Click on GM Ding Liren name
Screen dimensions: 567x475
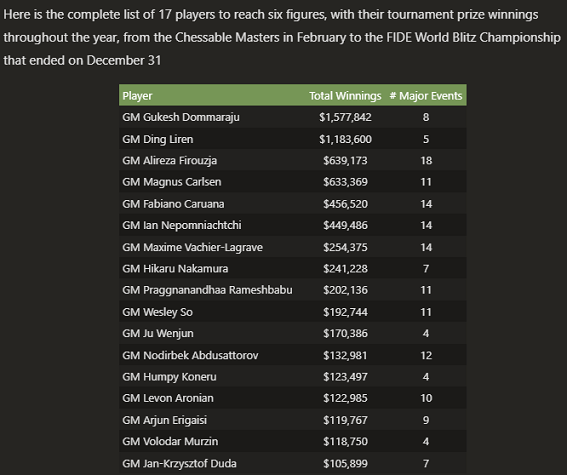[158, 139]
